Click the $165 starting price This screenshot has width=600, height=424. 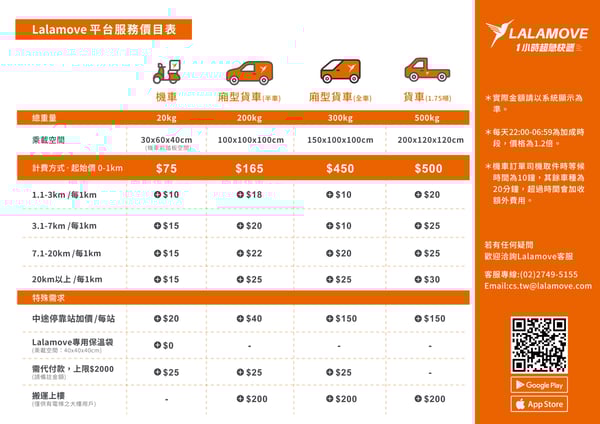(x=249, y=169)
